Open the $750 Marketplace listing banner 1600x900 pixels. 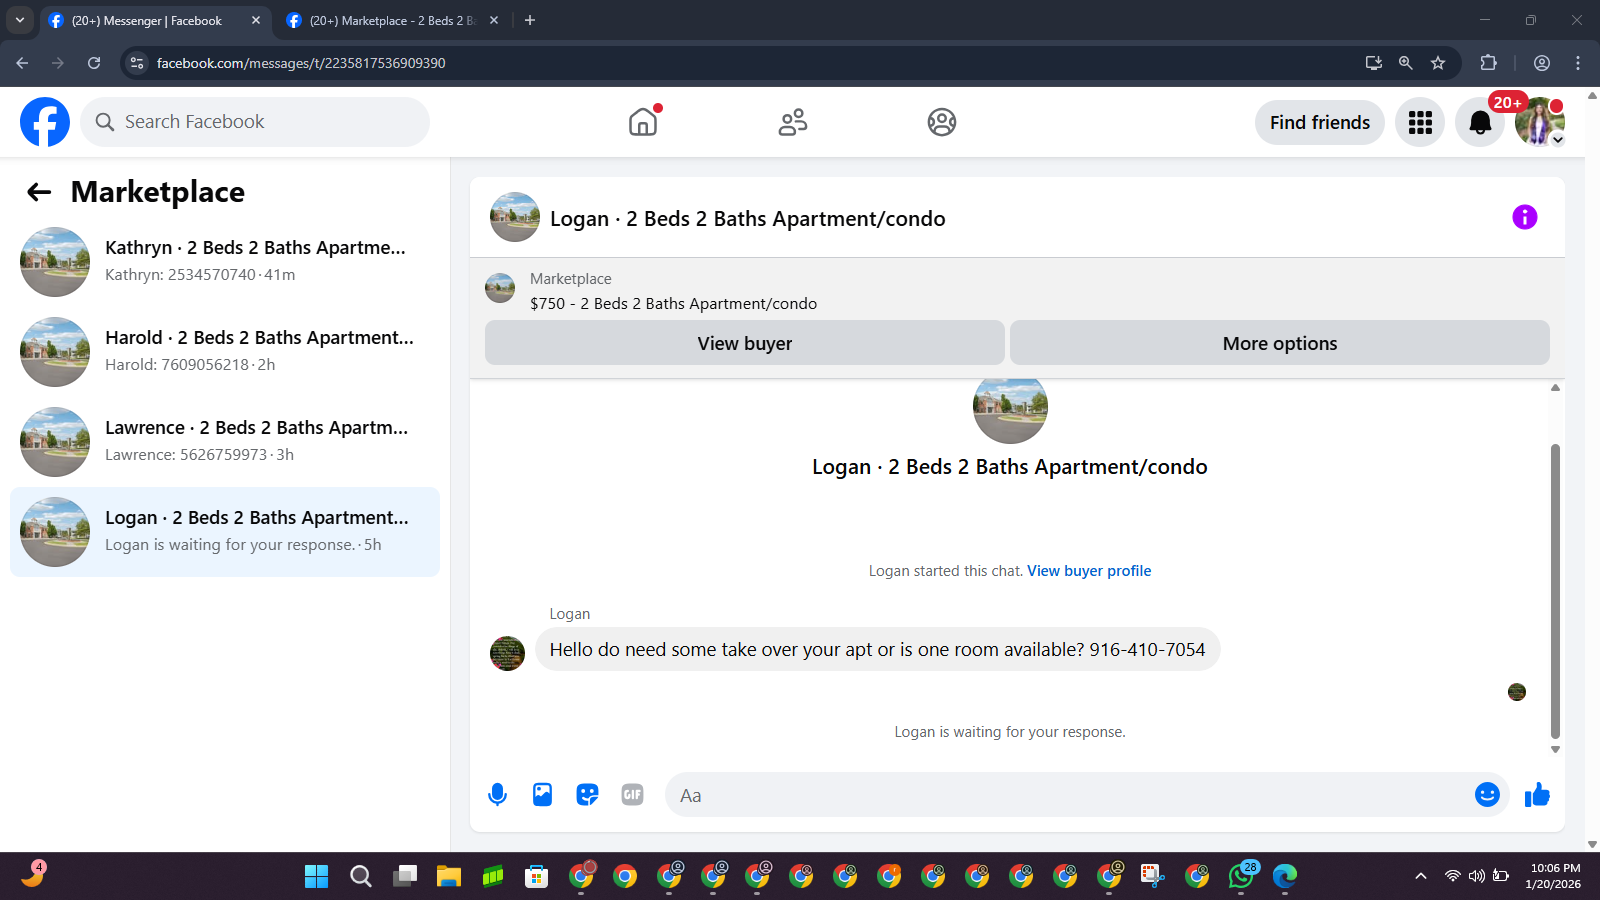click(x=1017, y=291)
